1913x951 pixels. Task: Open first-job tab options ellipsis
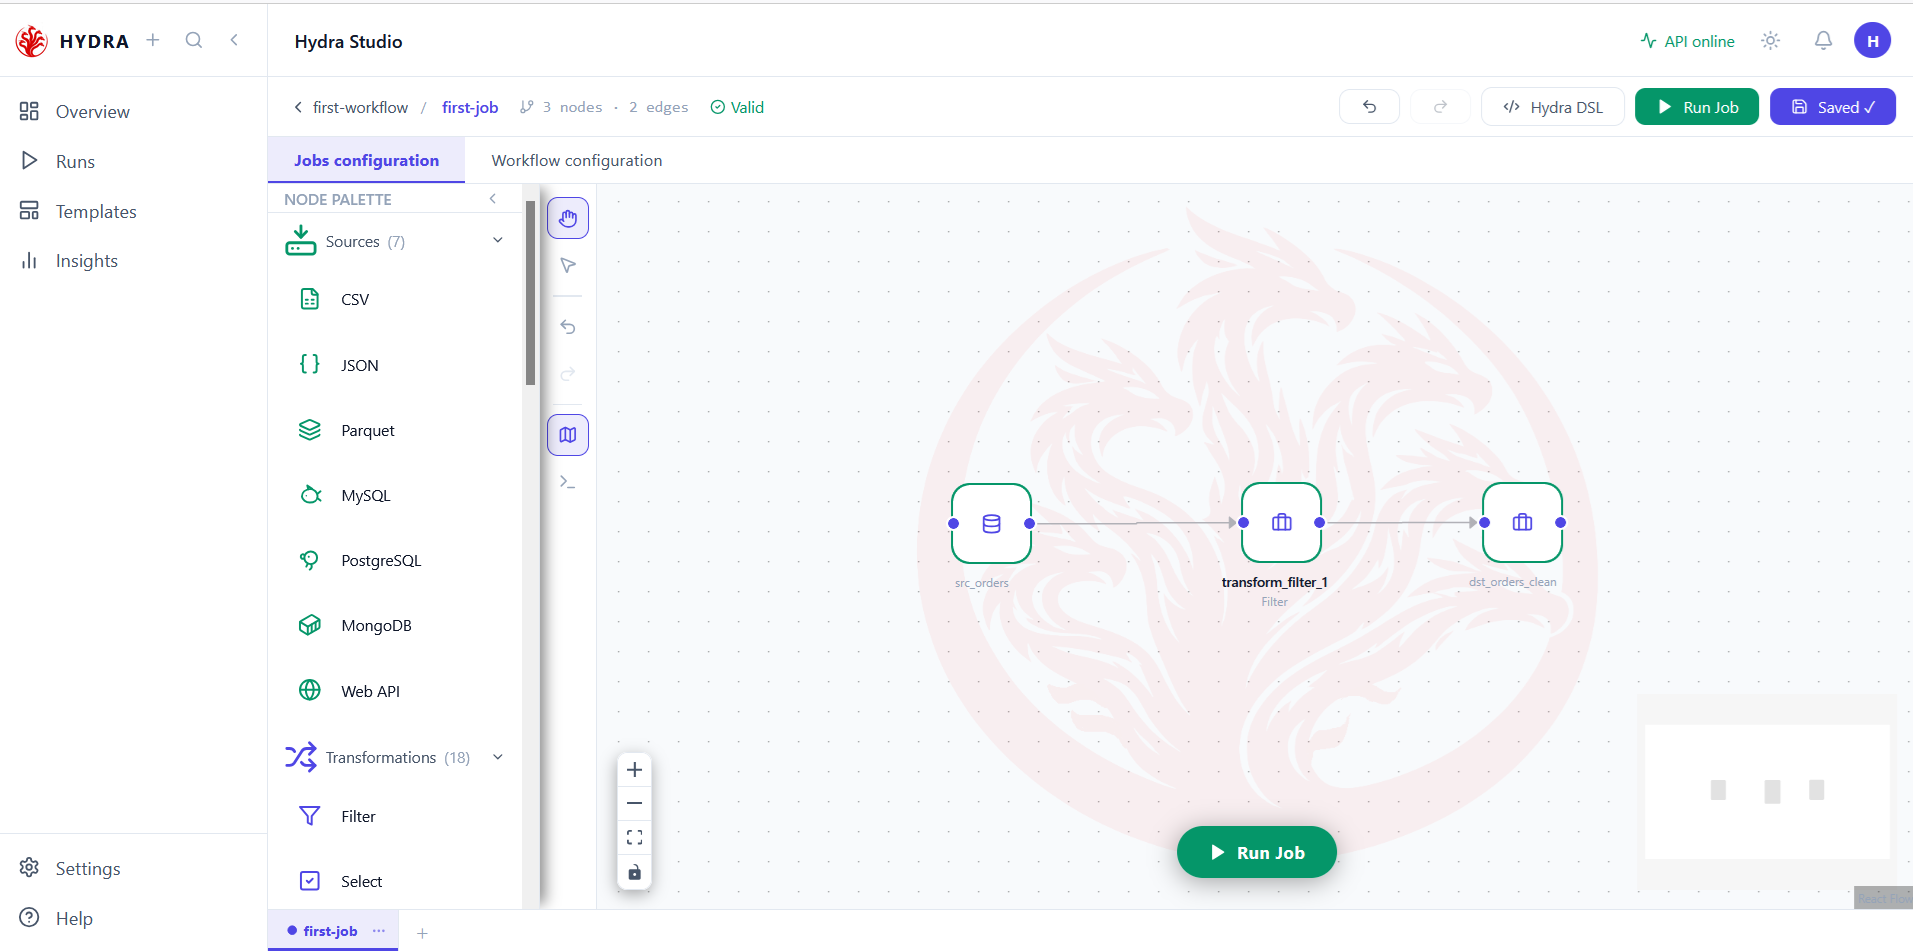[x=379, y=931]
